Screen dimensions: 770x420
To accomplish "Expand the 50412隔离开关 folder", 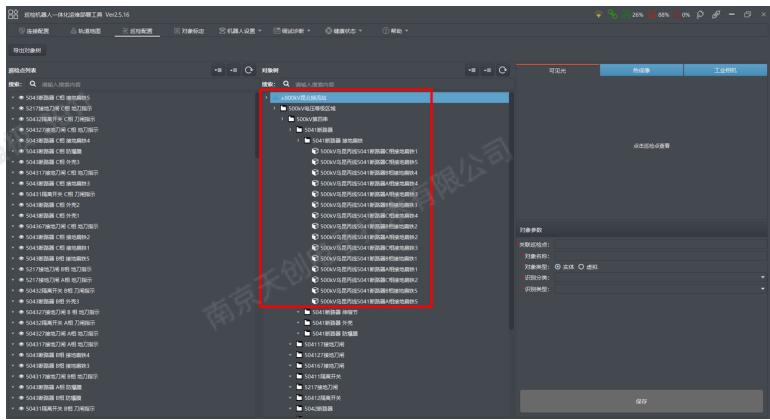I will coord(291,398).
